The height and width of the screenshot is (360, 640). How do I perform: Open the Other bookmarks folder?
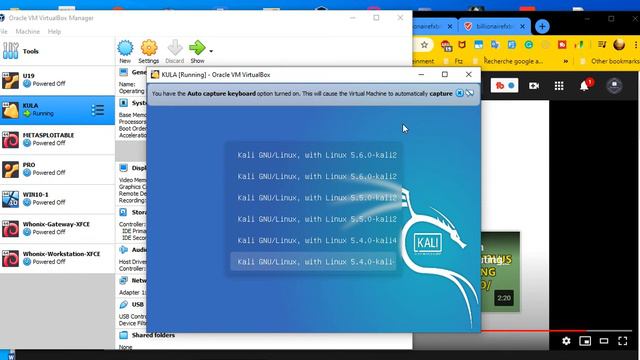[x=610, y=61]
